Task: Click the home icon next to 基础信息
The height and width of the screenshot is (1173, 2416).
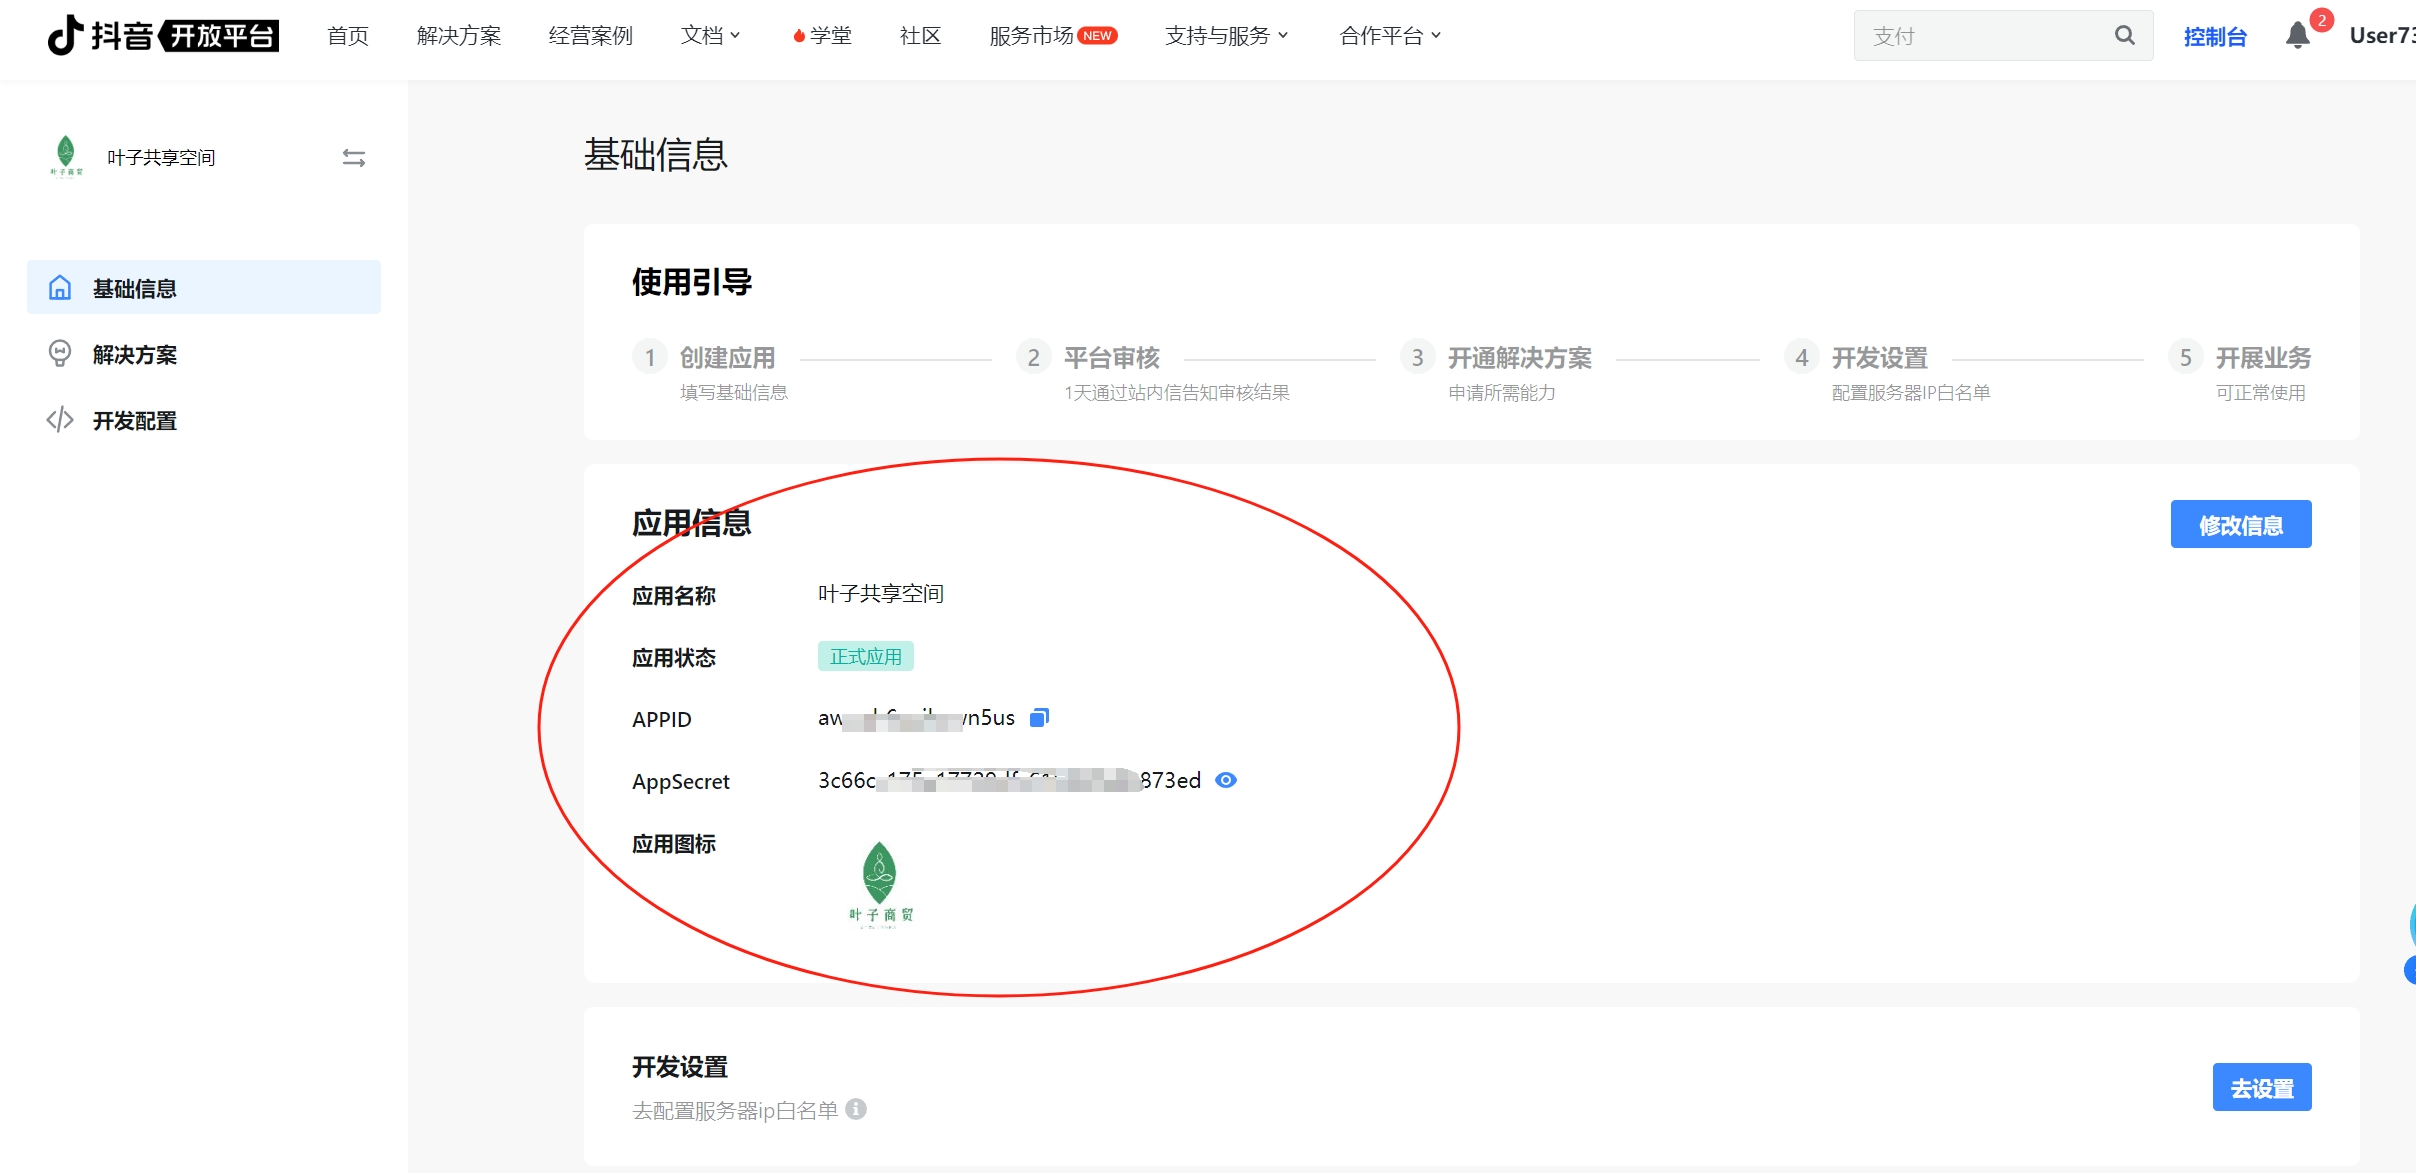Action: 60,288
